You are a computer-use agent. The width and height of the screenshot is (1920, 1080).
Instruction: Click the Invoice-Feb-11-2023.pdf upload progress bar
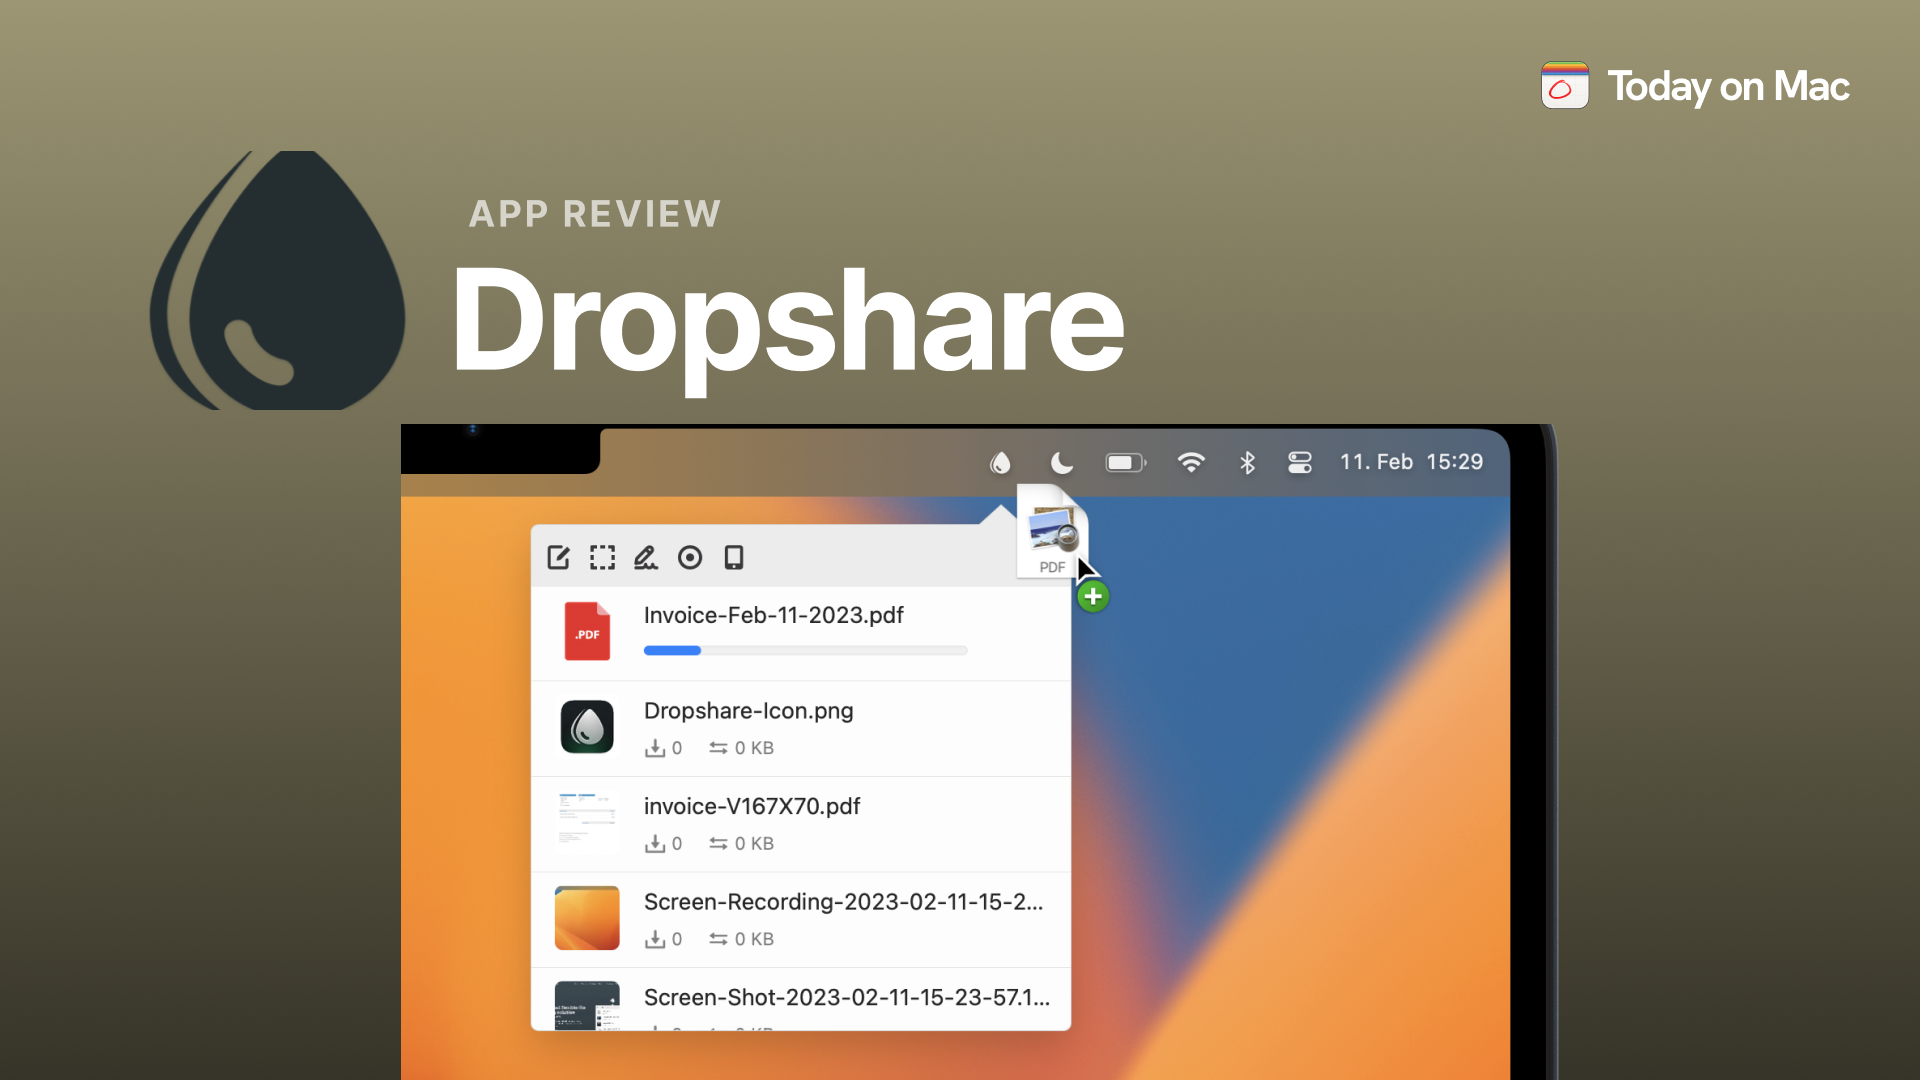[805, 650]
